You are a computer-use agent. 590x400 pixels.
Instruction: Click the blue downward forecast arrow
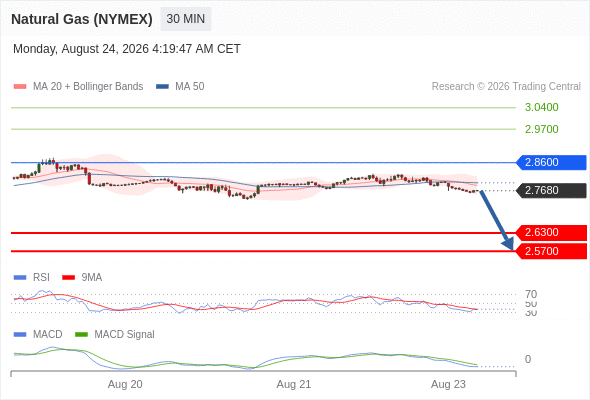[x=496, y=220]
